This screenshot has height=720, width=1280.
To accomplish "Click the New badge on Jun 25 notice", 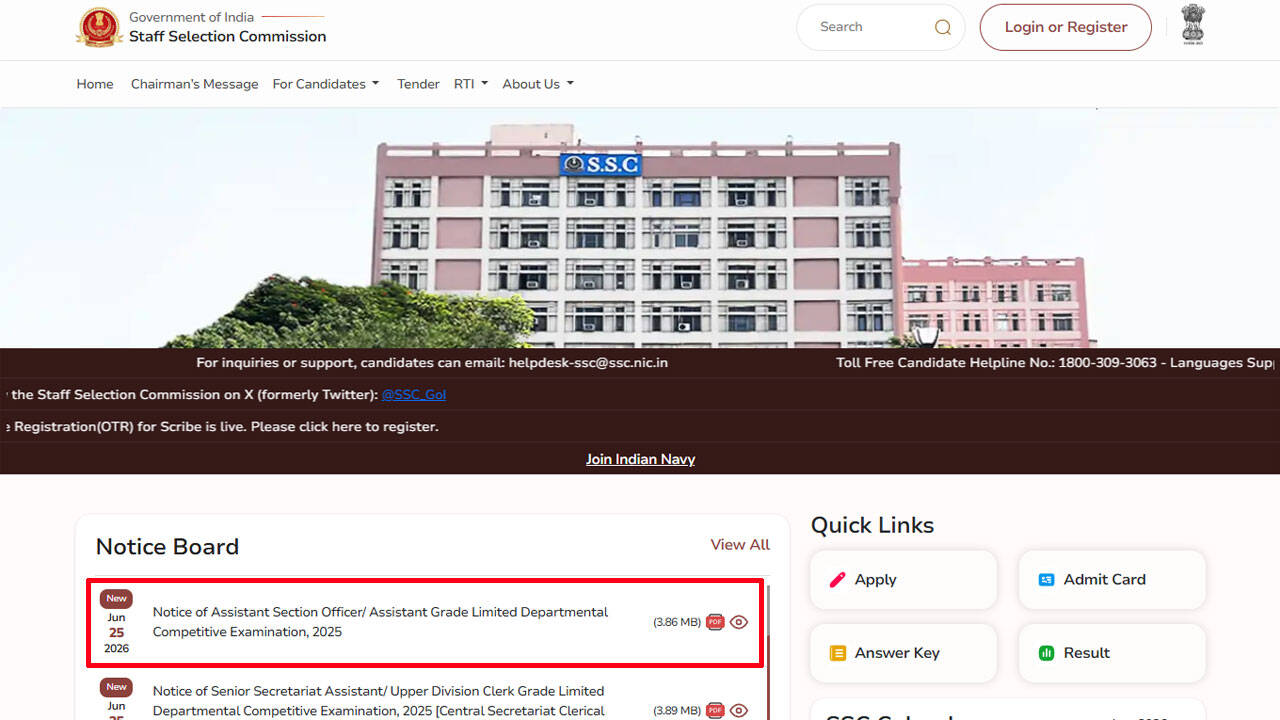I will coord(116,599).
